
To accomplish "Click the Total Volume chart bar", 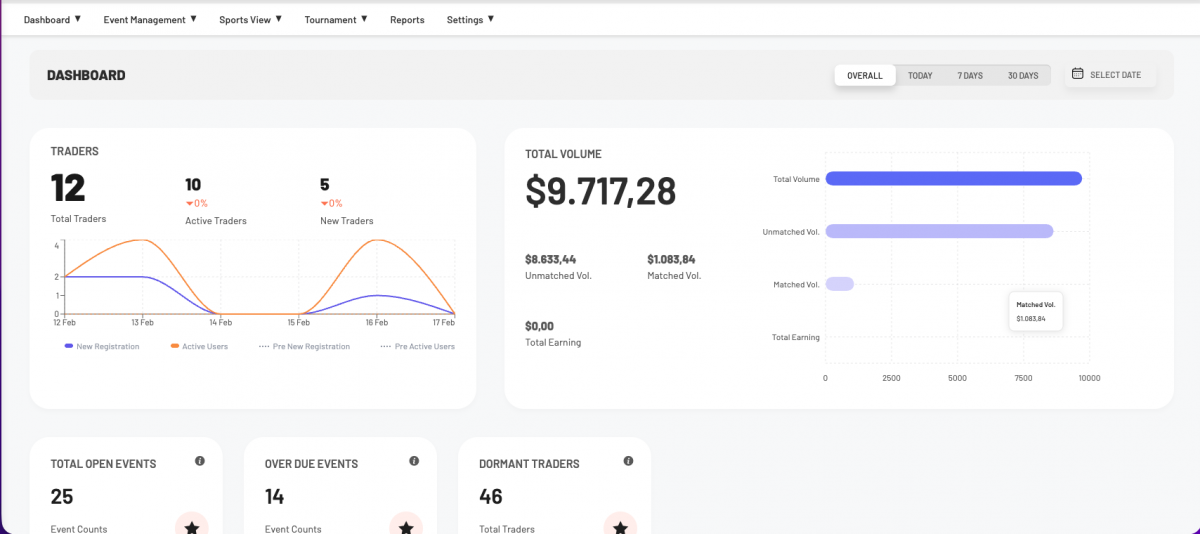I will tap(953, 179).
